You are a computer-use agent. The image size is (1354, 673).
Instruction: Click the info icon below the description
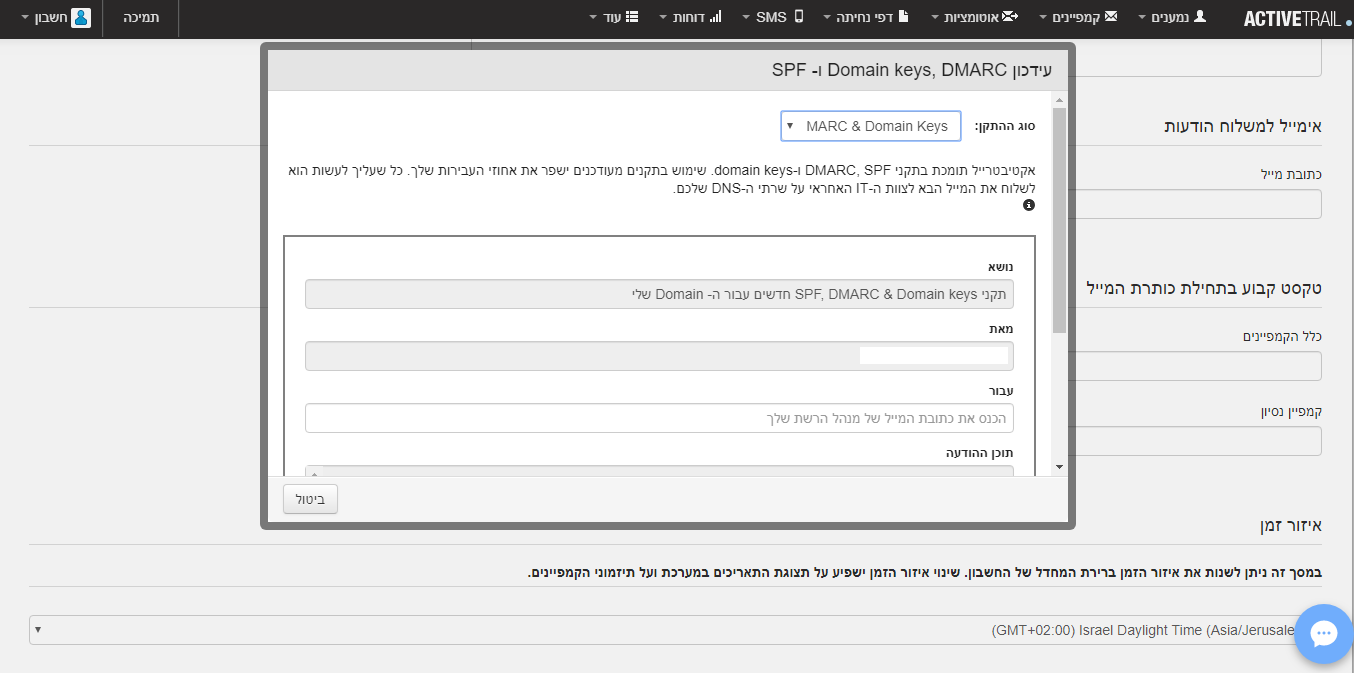click(x=1029, y=205)
